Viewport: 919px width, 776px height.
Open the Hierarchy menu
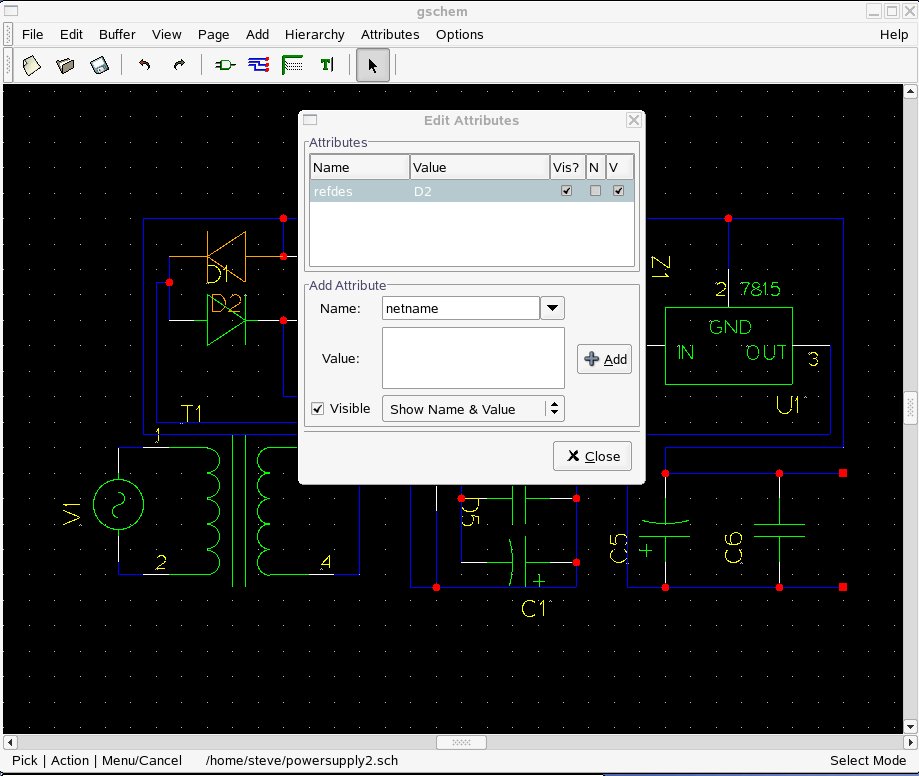[314, 34]
